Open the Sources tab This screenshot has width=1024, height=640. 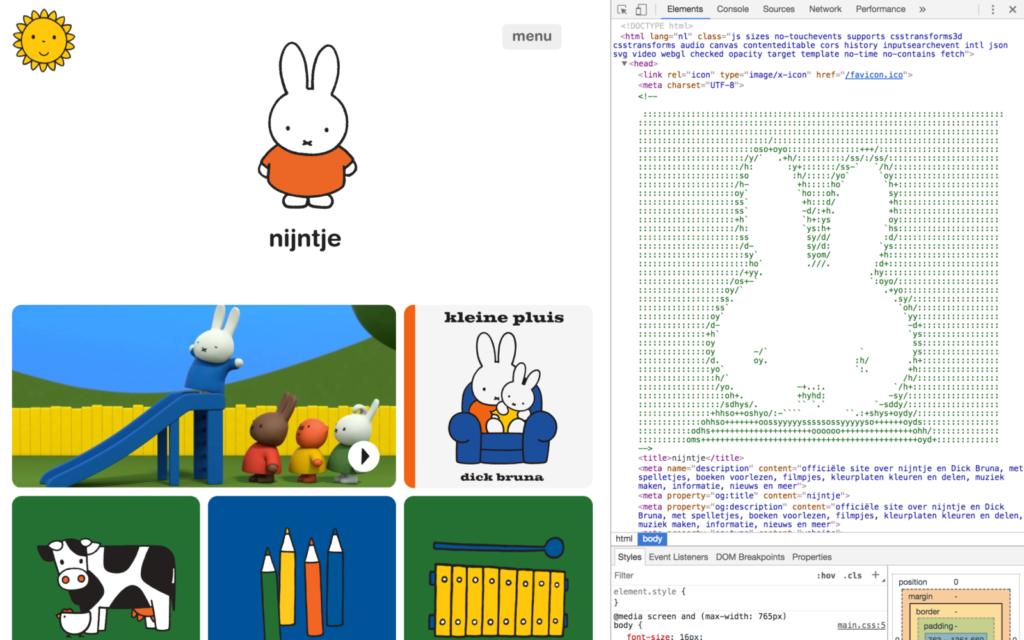[778, 9]
